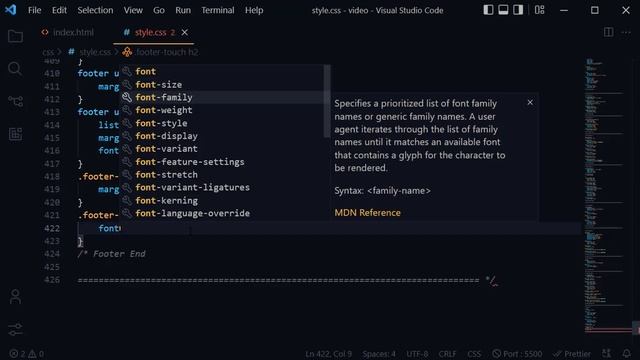Open the Run menu

click(x=183, y=10)
